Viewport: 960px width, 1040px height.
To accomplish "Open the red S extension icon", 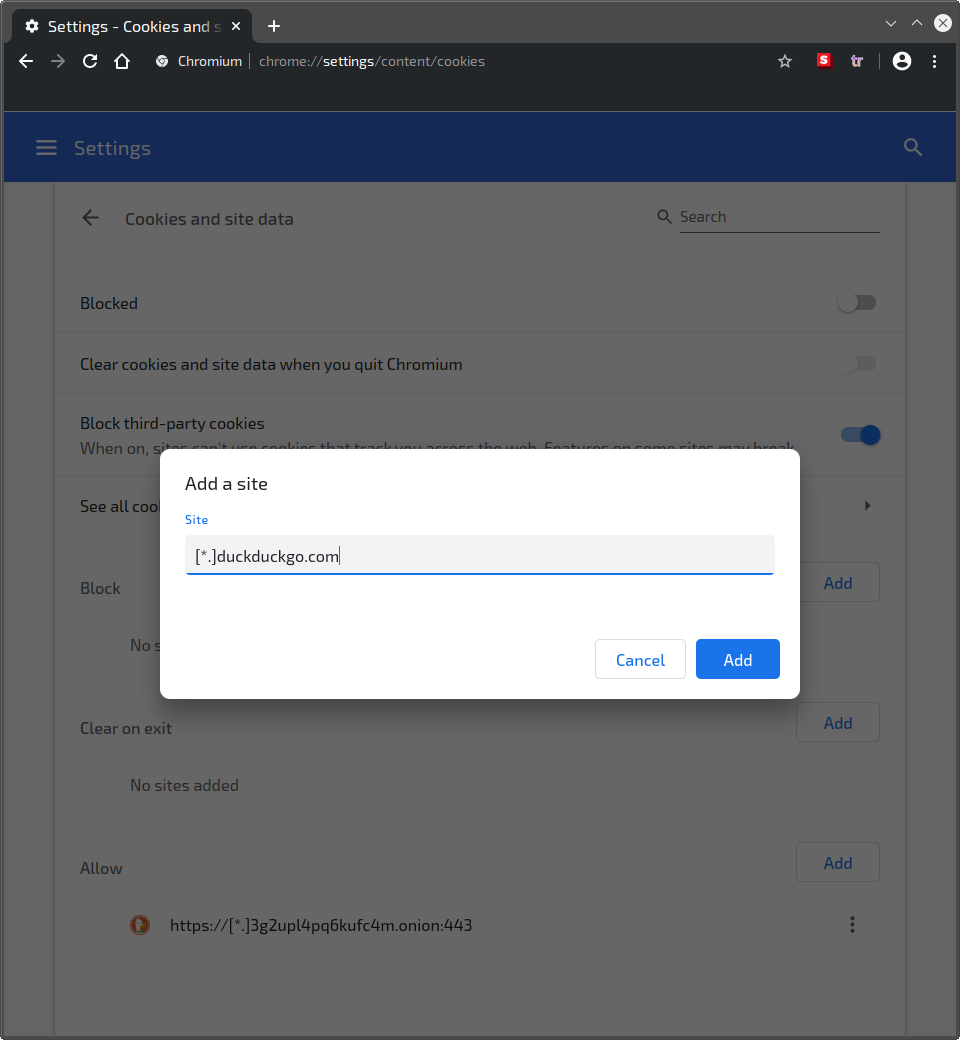I will 824,60.
